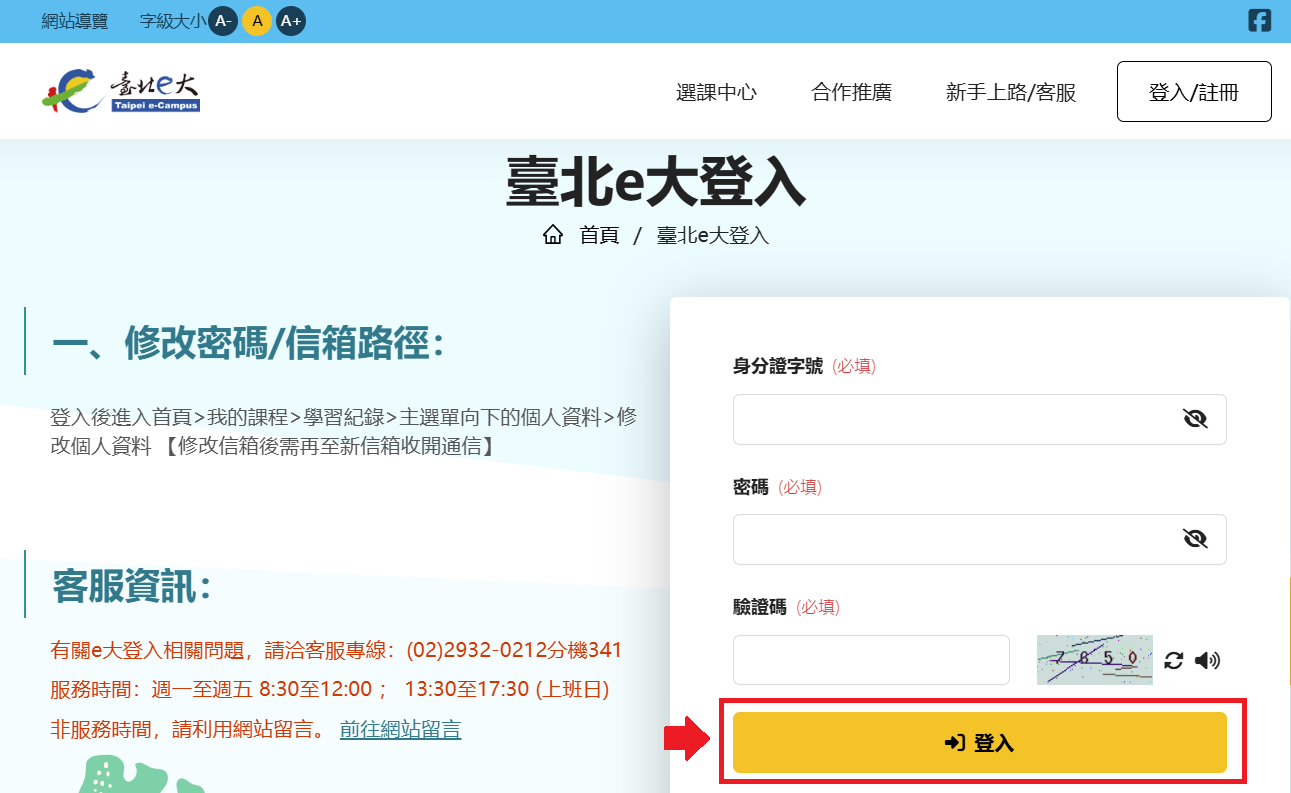
Task: Click the captcha image
Action: point(1095,659)
